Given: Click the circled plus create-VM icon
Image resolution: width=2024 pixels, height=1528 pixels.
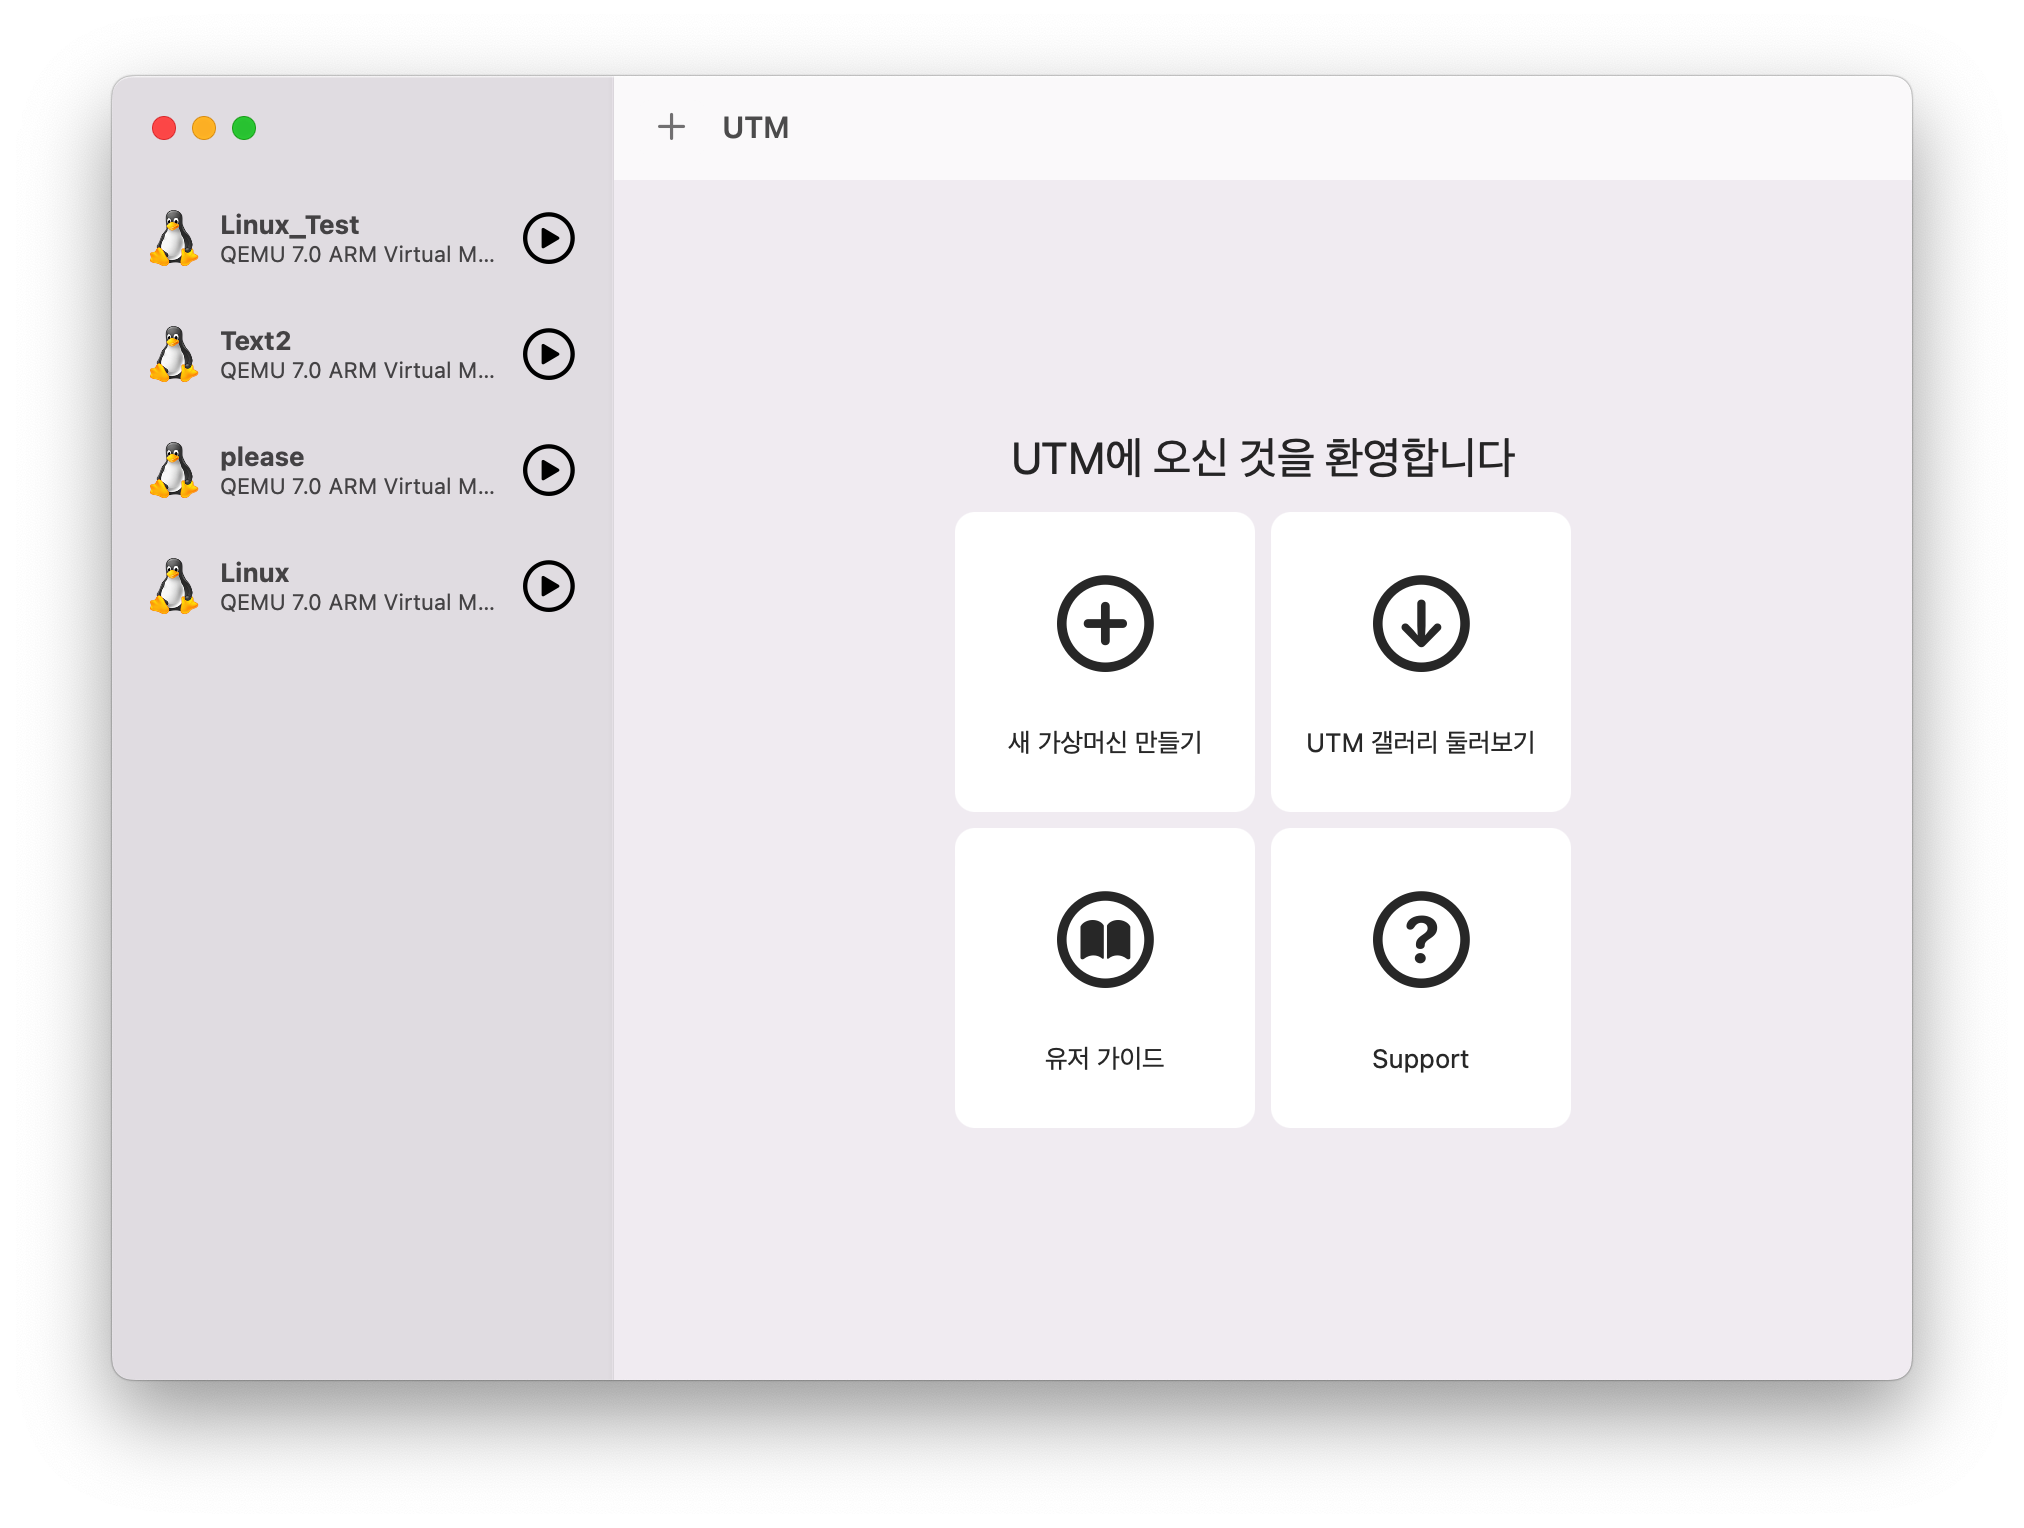Looking at the screenshot, I should (x=1105, y=624).
